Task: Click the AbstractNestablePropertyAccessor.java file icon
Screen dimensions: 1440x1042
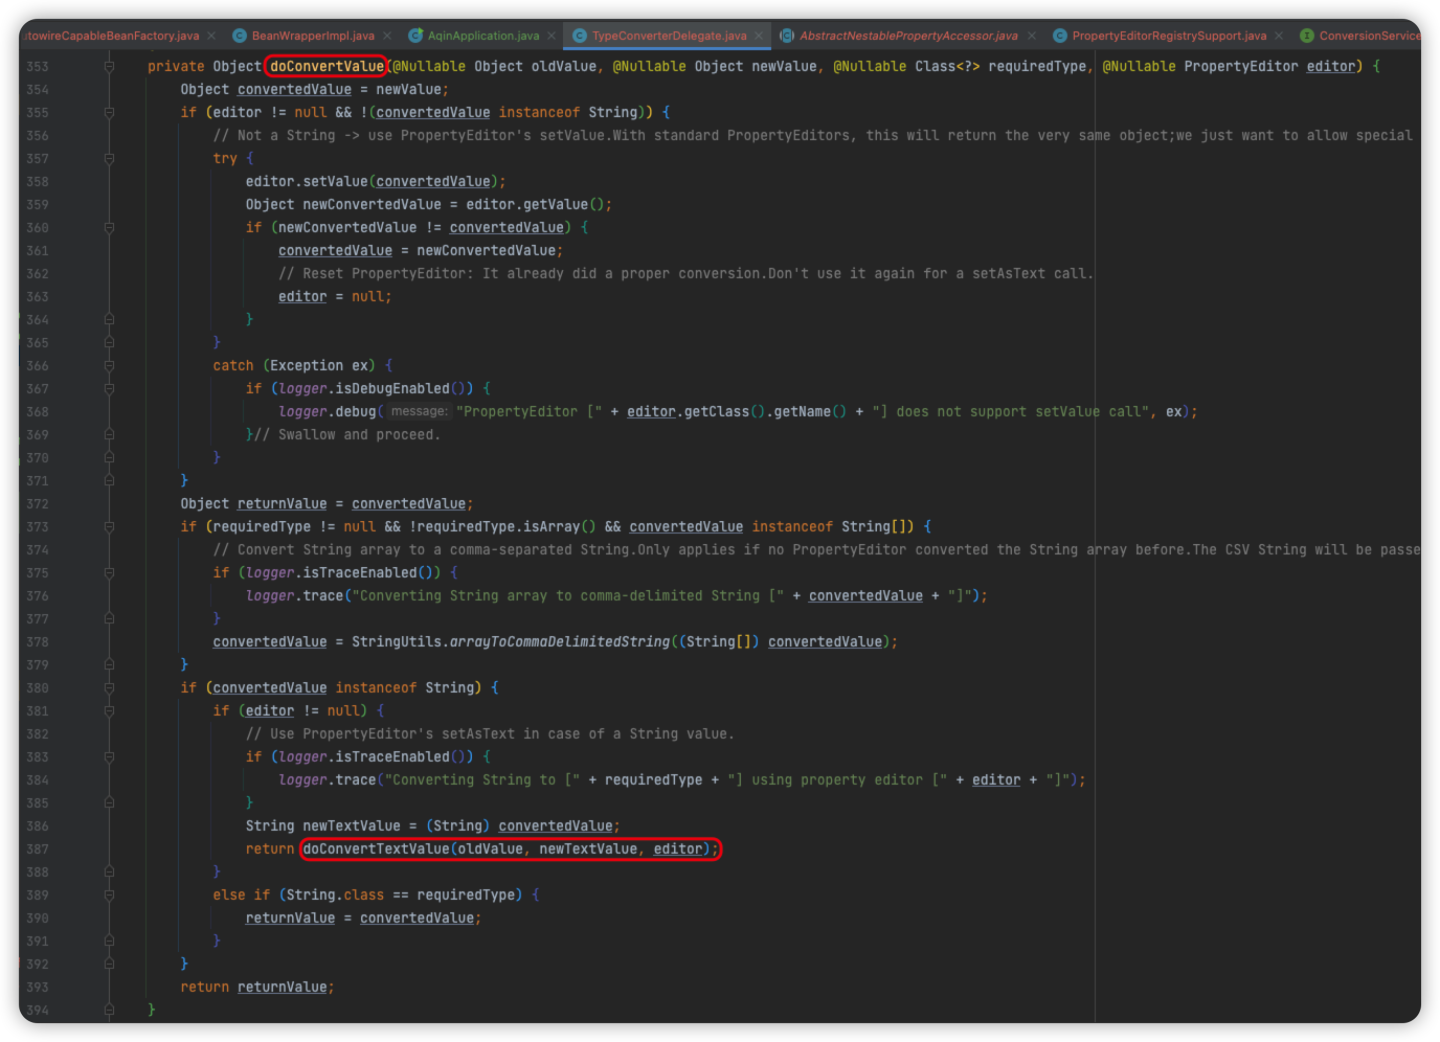Action: (x=787, y=36)
